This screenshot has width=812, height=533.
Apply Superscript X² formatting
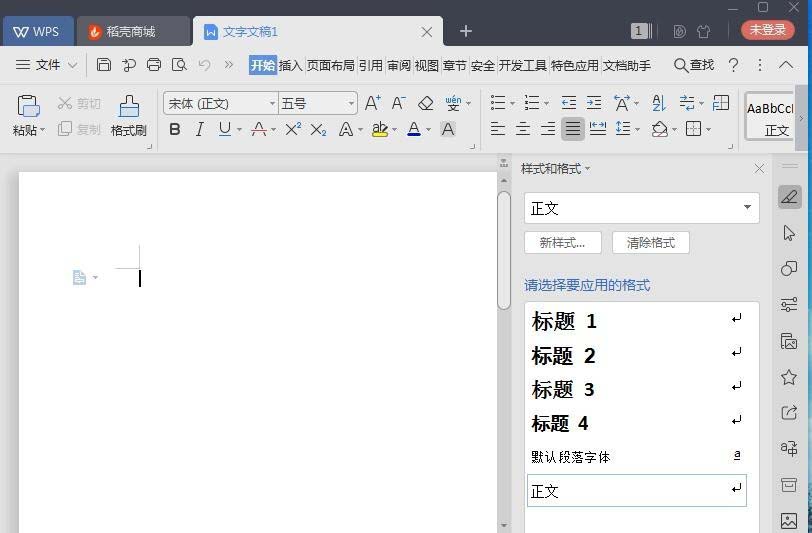coord(293,129)
